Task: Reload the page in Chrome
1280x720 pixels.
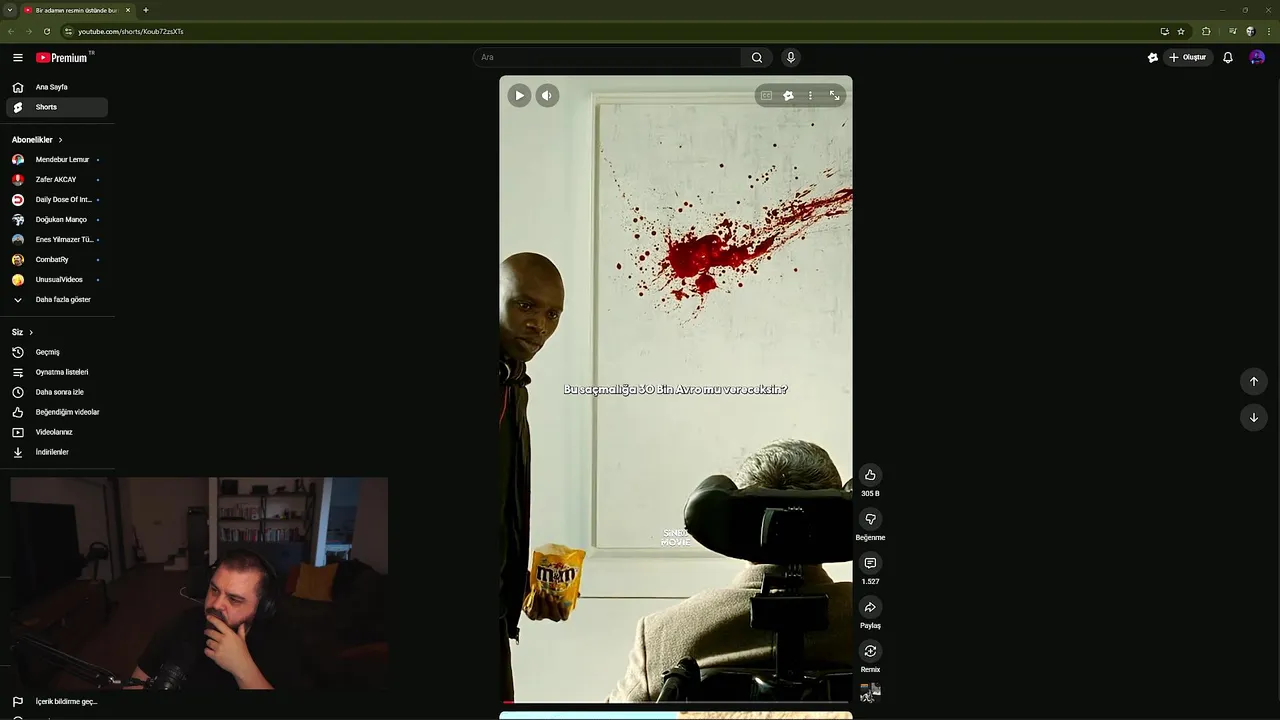Action: coord(46,31)
